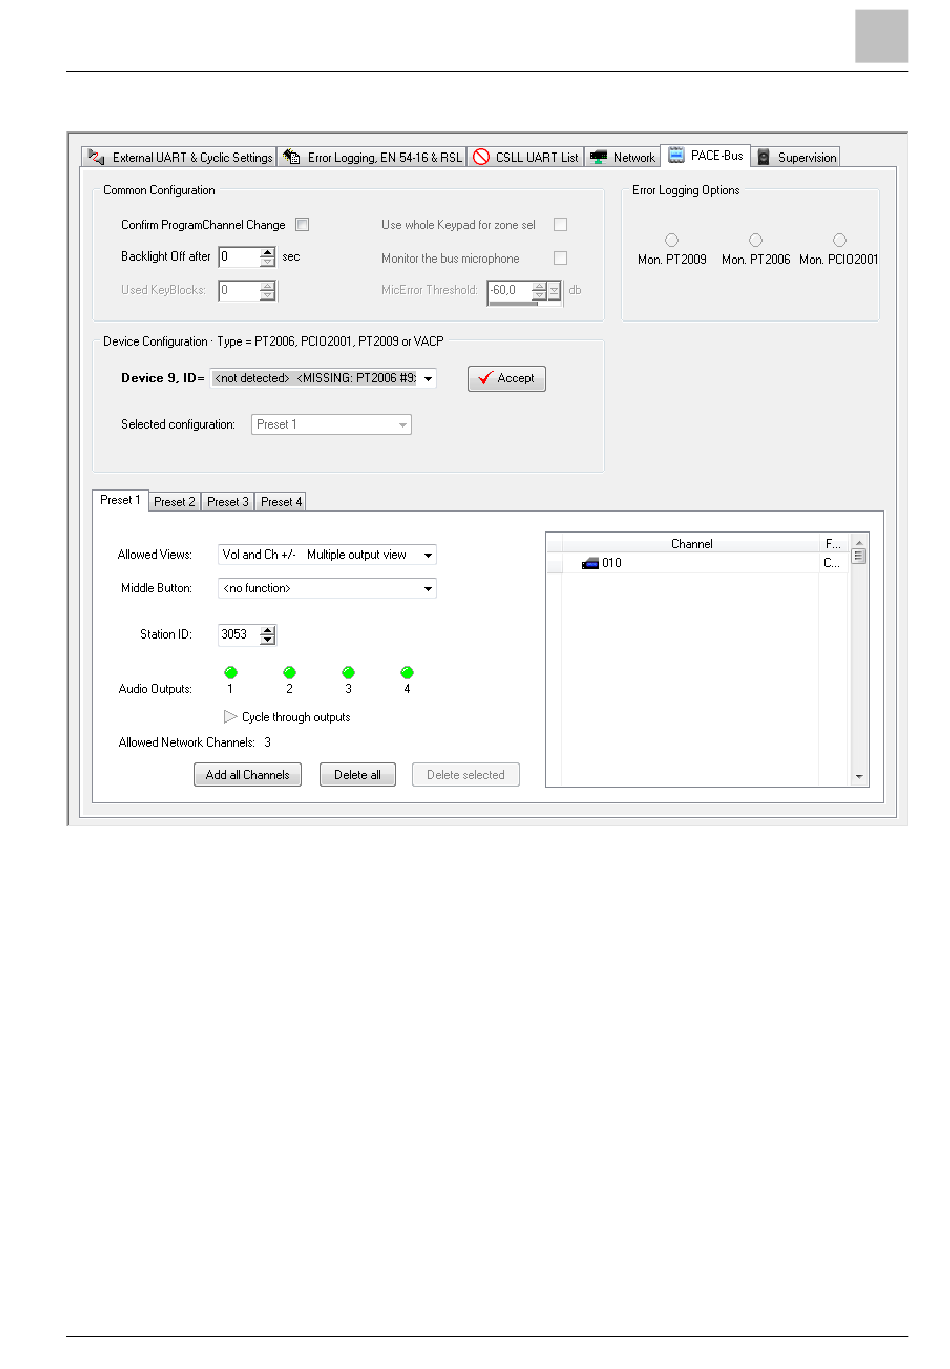
Task: Click the Station ID spinner arrows
Action: (267, 634)
